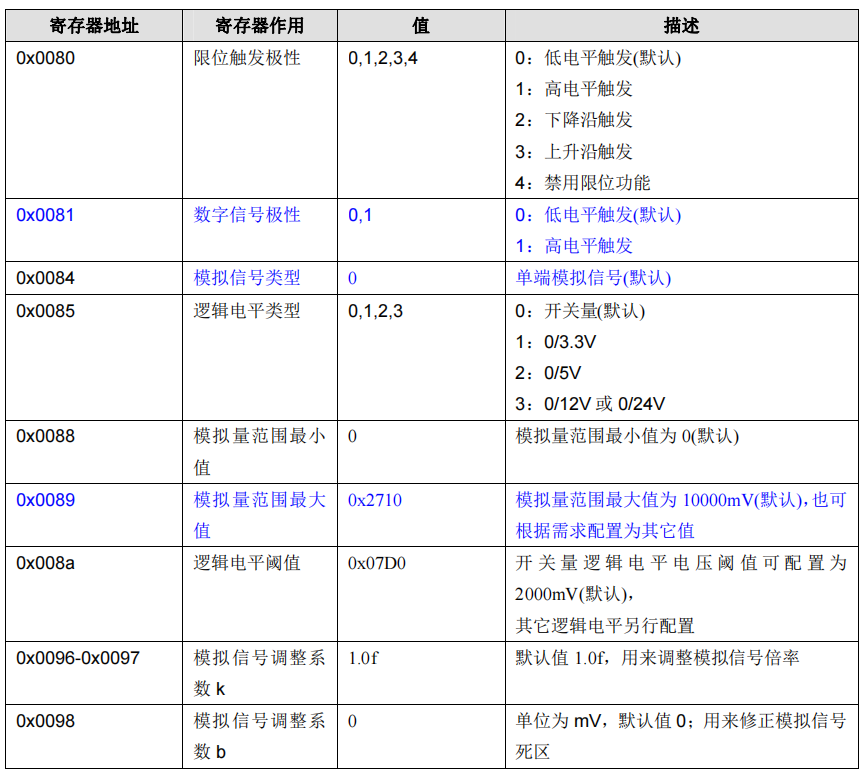Image resolution: width=865 pixels, height=773 pixels.
Task: Click the 2：下降沿触发 line
Action: (574, 120)
